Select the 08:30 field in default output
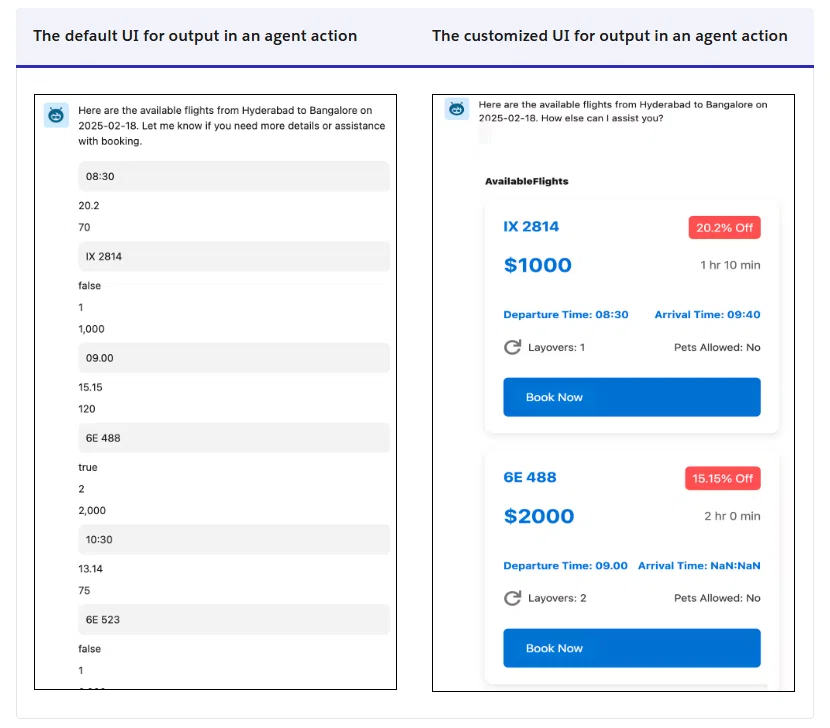Image resolution: width=830 pixels, height=728 pixels. click(234, 176)
